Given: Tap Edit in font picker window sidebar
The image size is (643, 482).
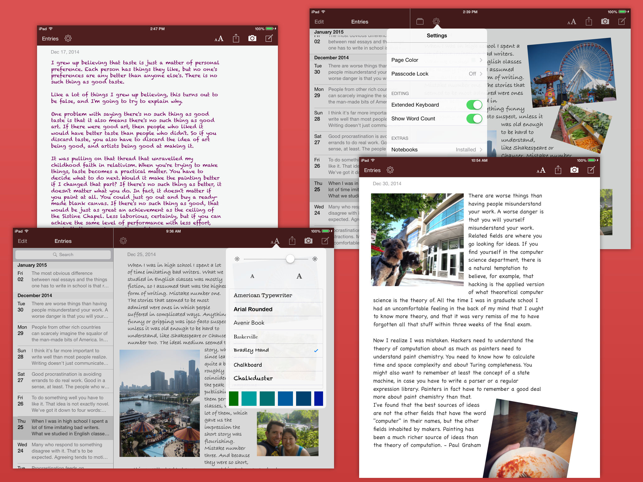Looking at the screenshot, I should pyautogui.click(x=22, y=241).
